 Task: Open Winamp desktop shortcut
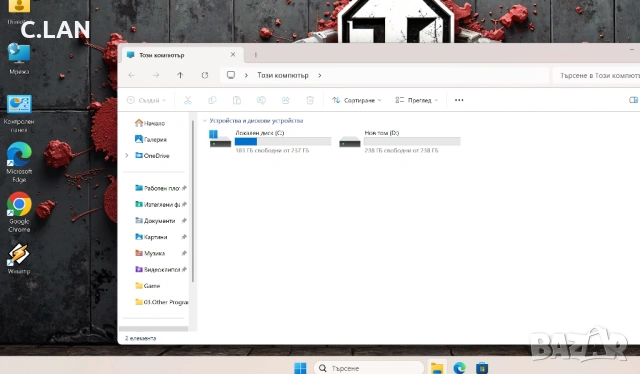(19, 258)
